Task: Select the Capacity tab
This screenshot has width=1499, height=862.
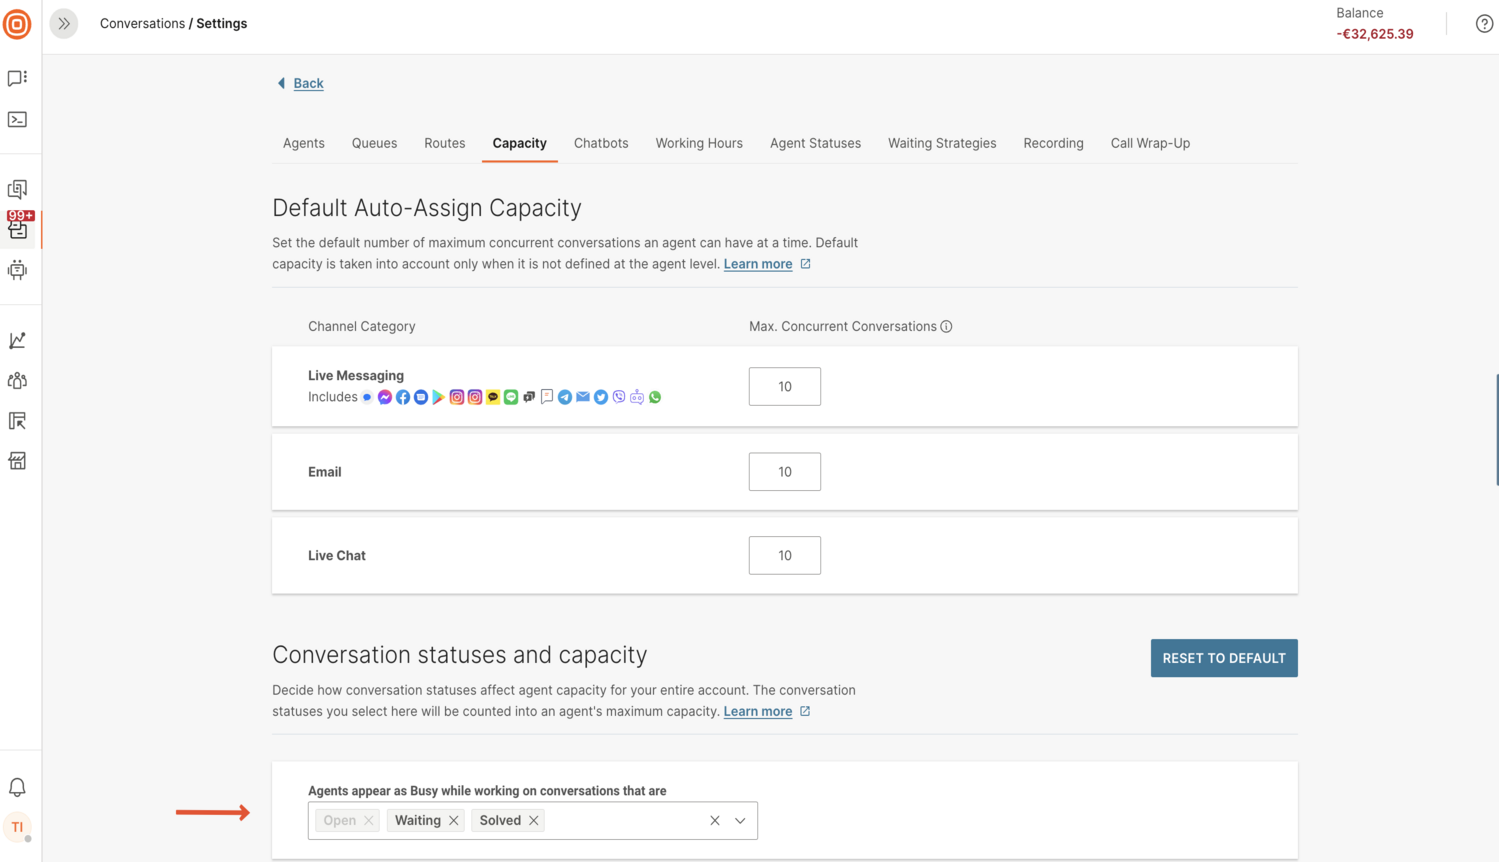Action: pyautogui.click(x=520, y=143)
